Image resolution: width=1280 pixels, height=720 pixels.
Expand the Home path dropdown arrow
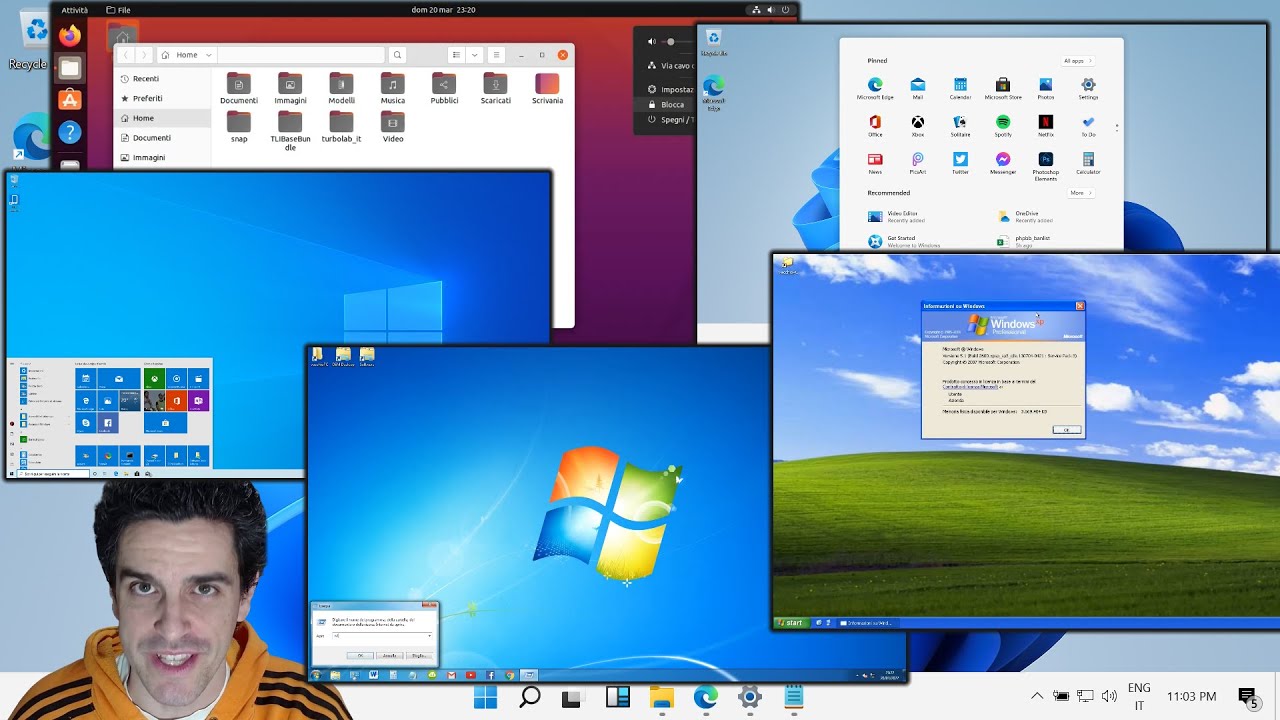[209, 55]
